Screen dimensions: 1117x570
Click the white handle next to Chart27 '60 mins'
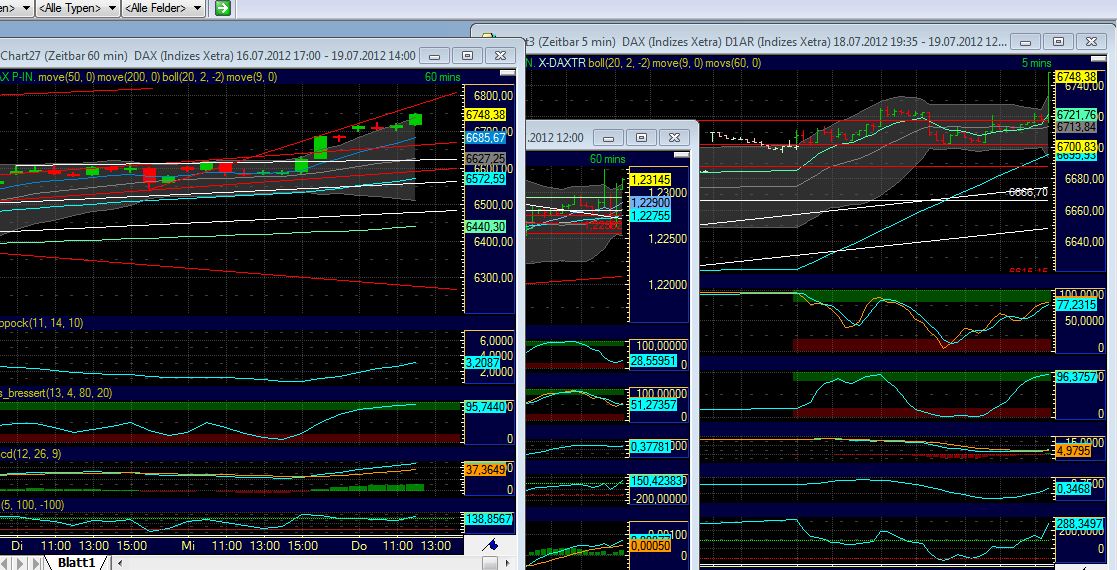tap(506, 73)
